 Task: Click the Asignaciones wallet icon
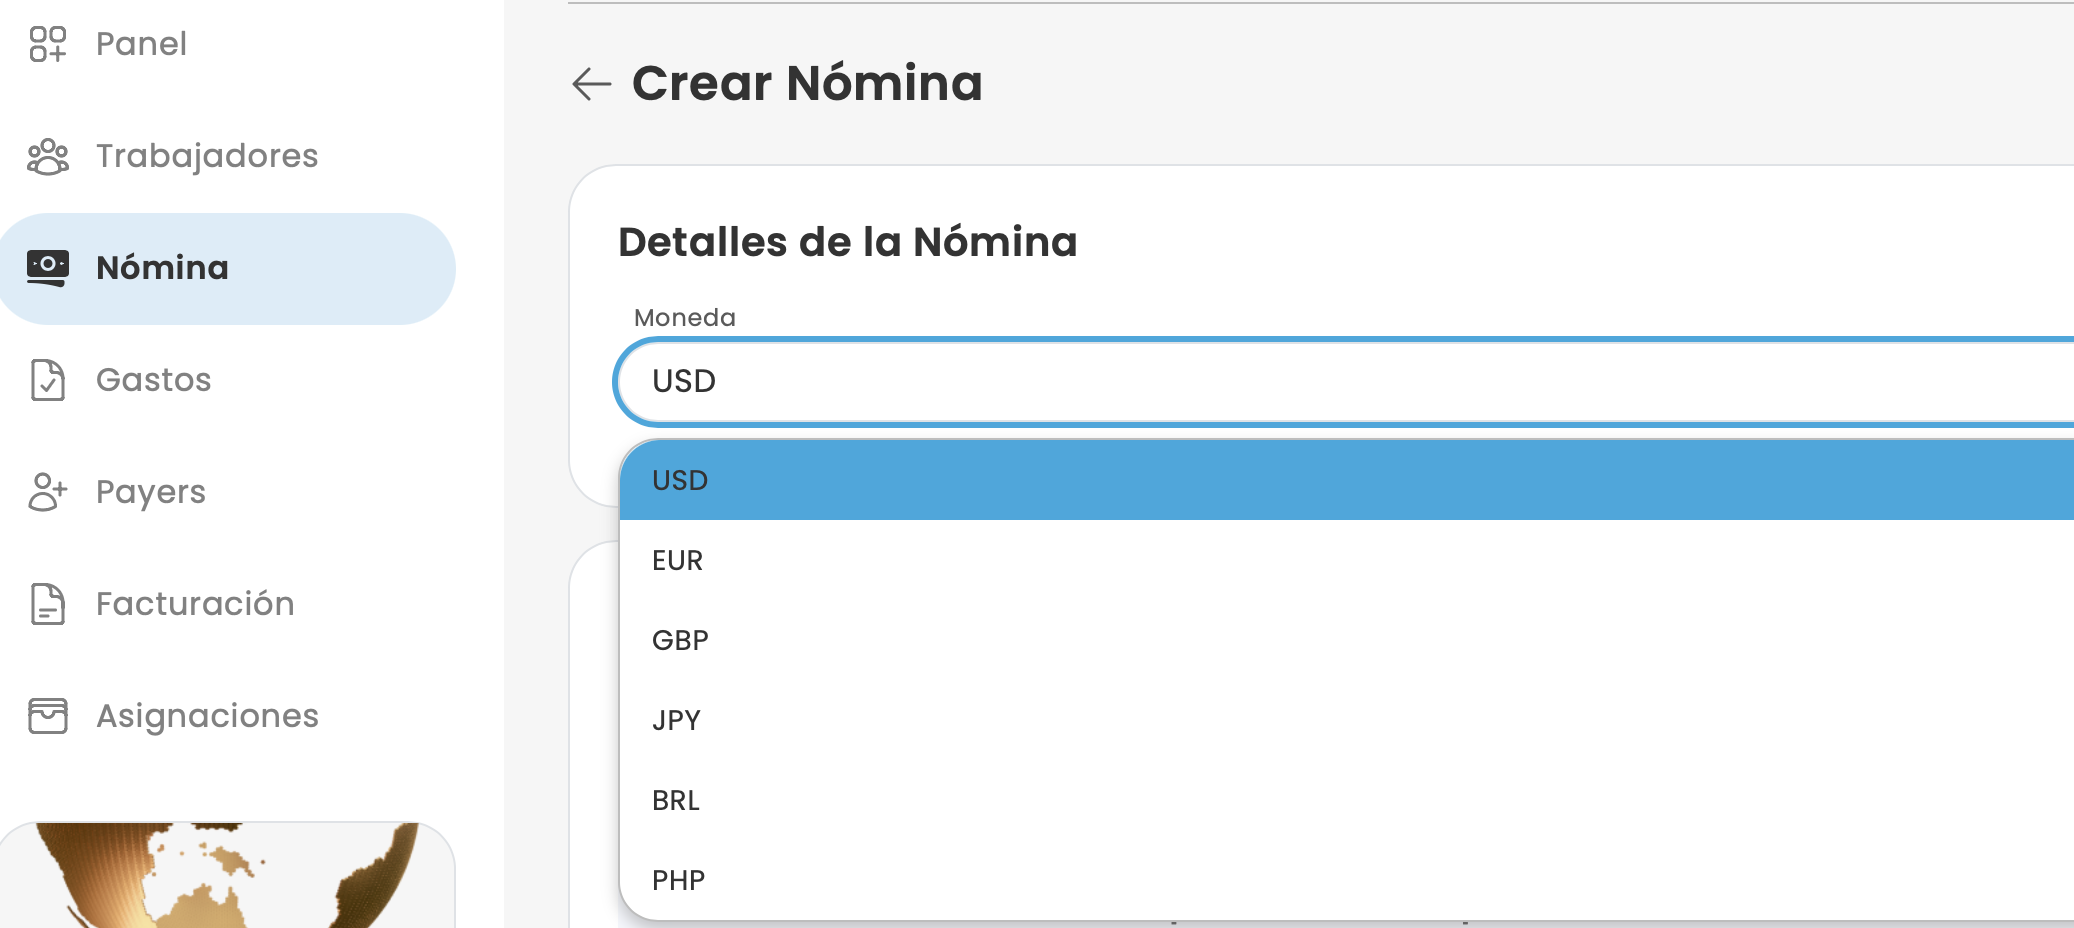click(47, 716)
